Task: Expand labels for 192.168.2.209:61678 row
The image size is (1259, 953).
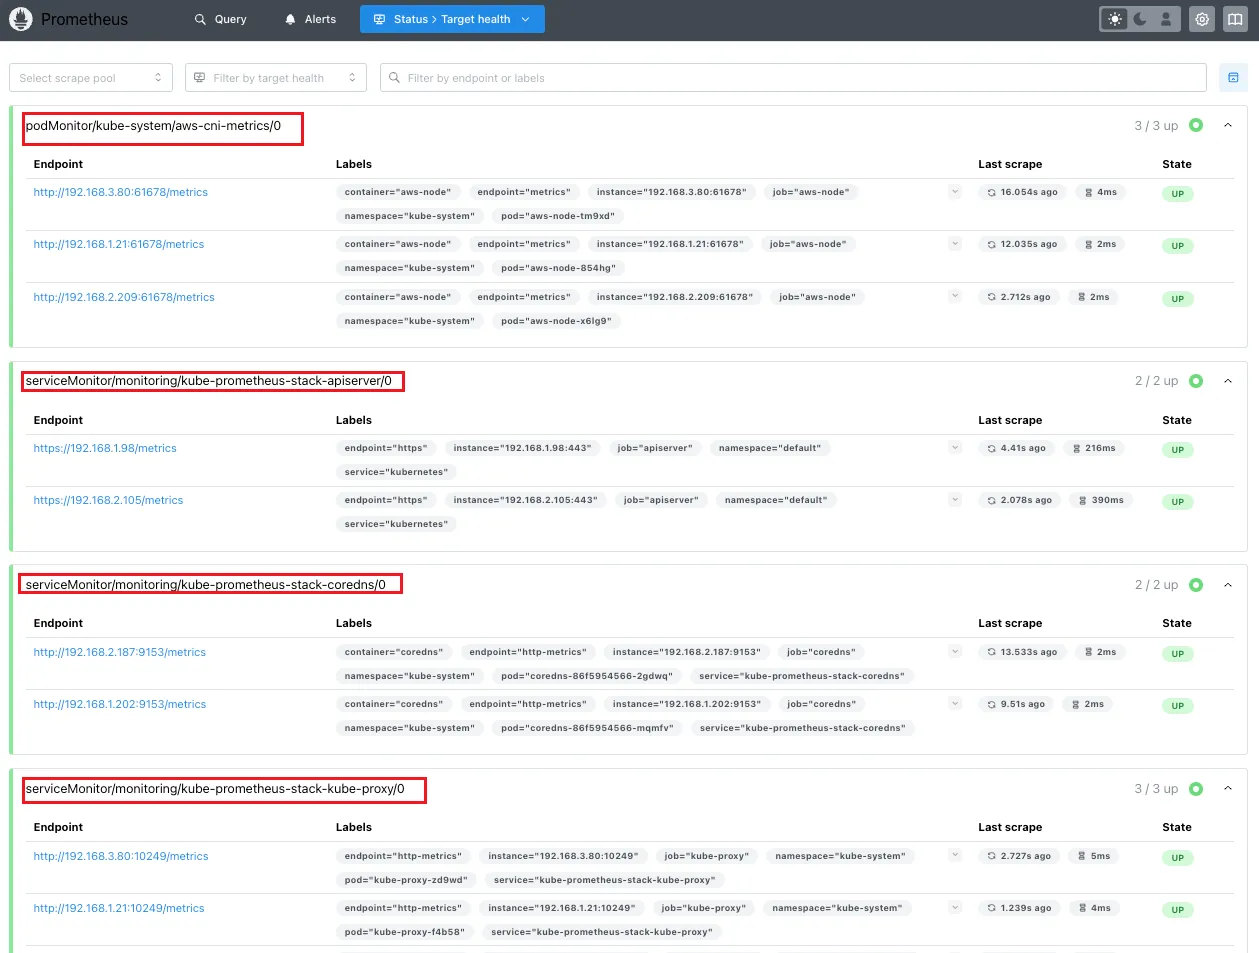Action: 955,297
